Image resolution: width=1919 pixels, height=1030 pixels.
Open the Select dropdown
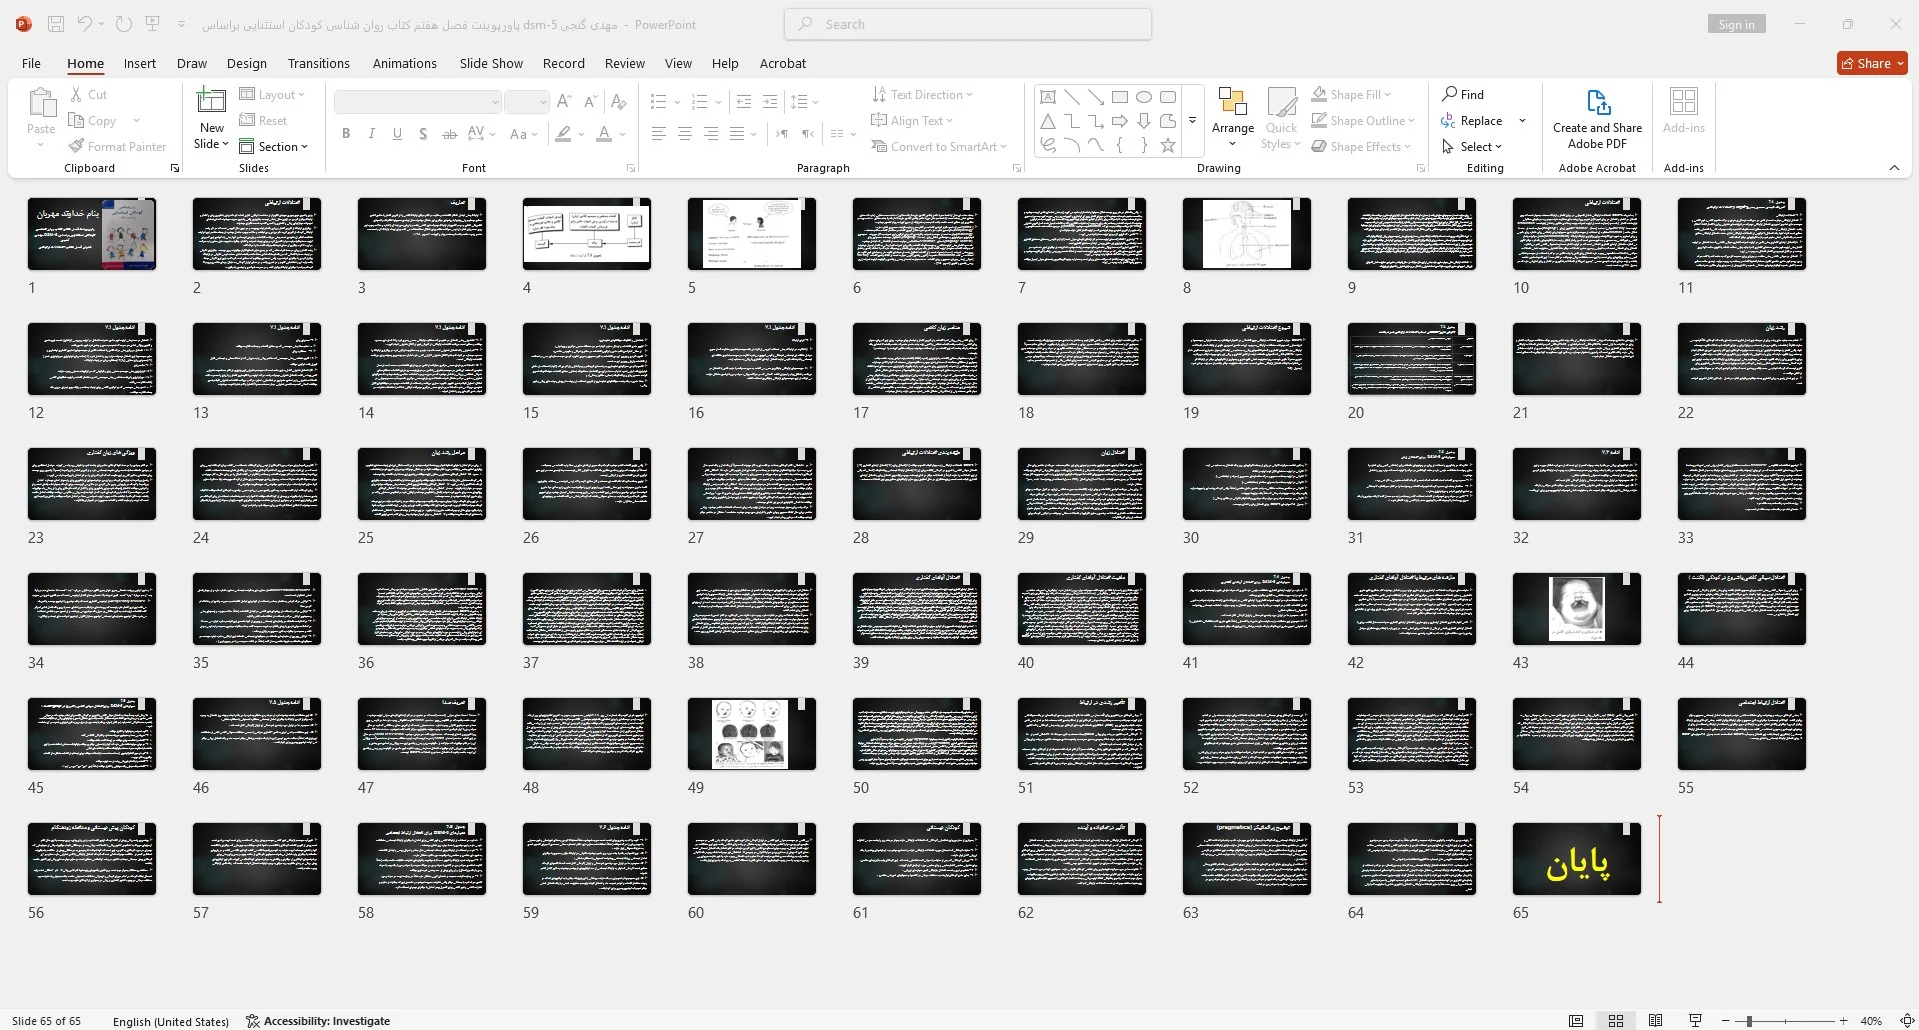[1472, 146]
